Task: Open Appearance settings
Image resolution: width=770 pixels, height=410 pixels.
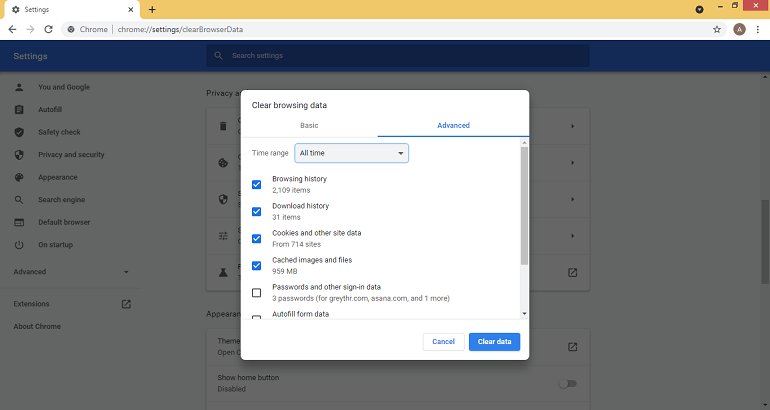Action: coord(58,177)
